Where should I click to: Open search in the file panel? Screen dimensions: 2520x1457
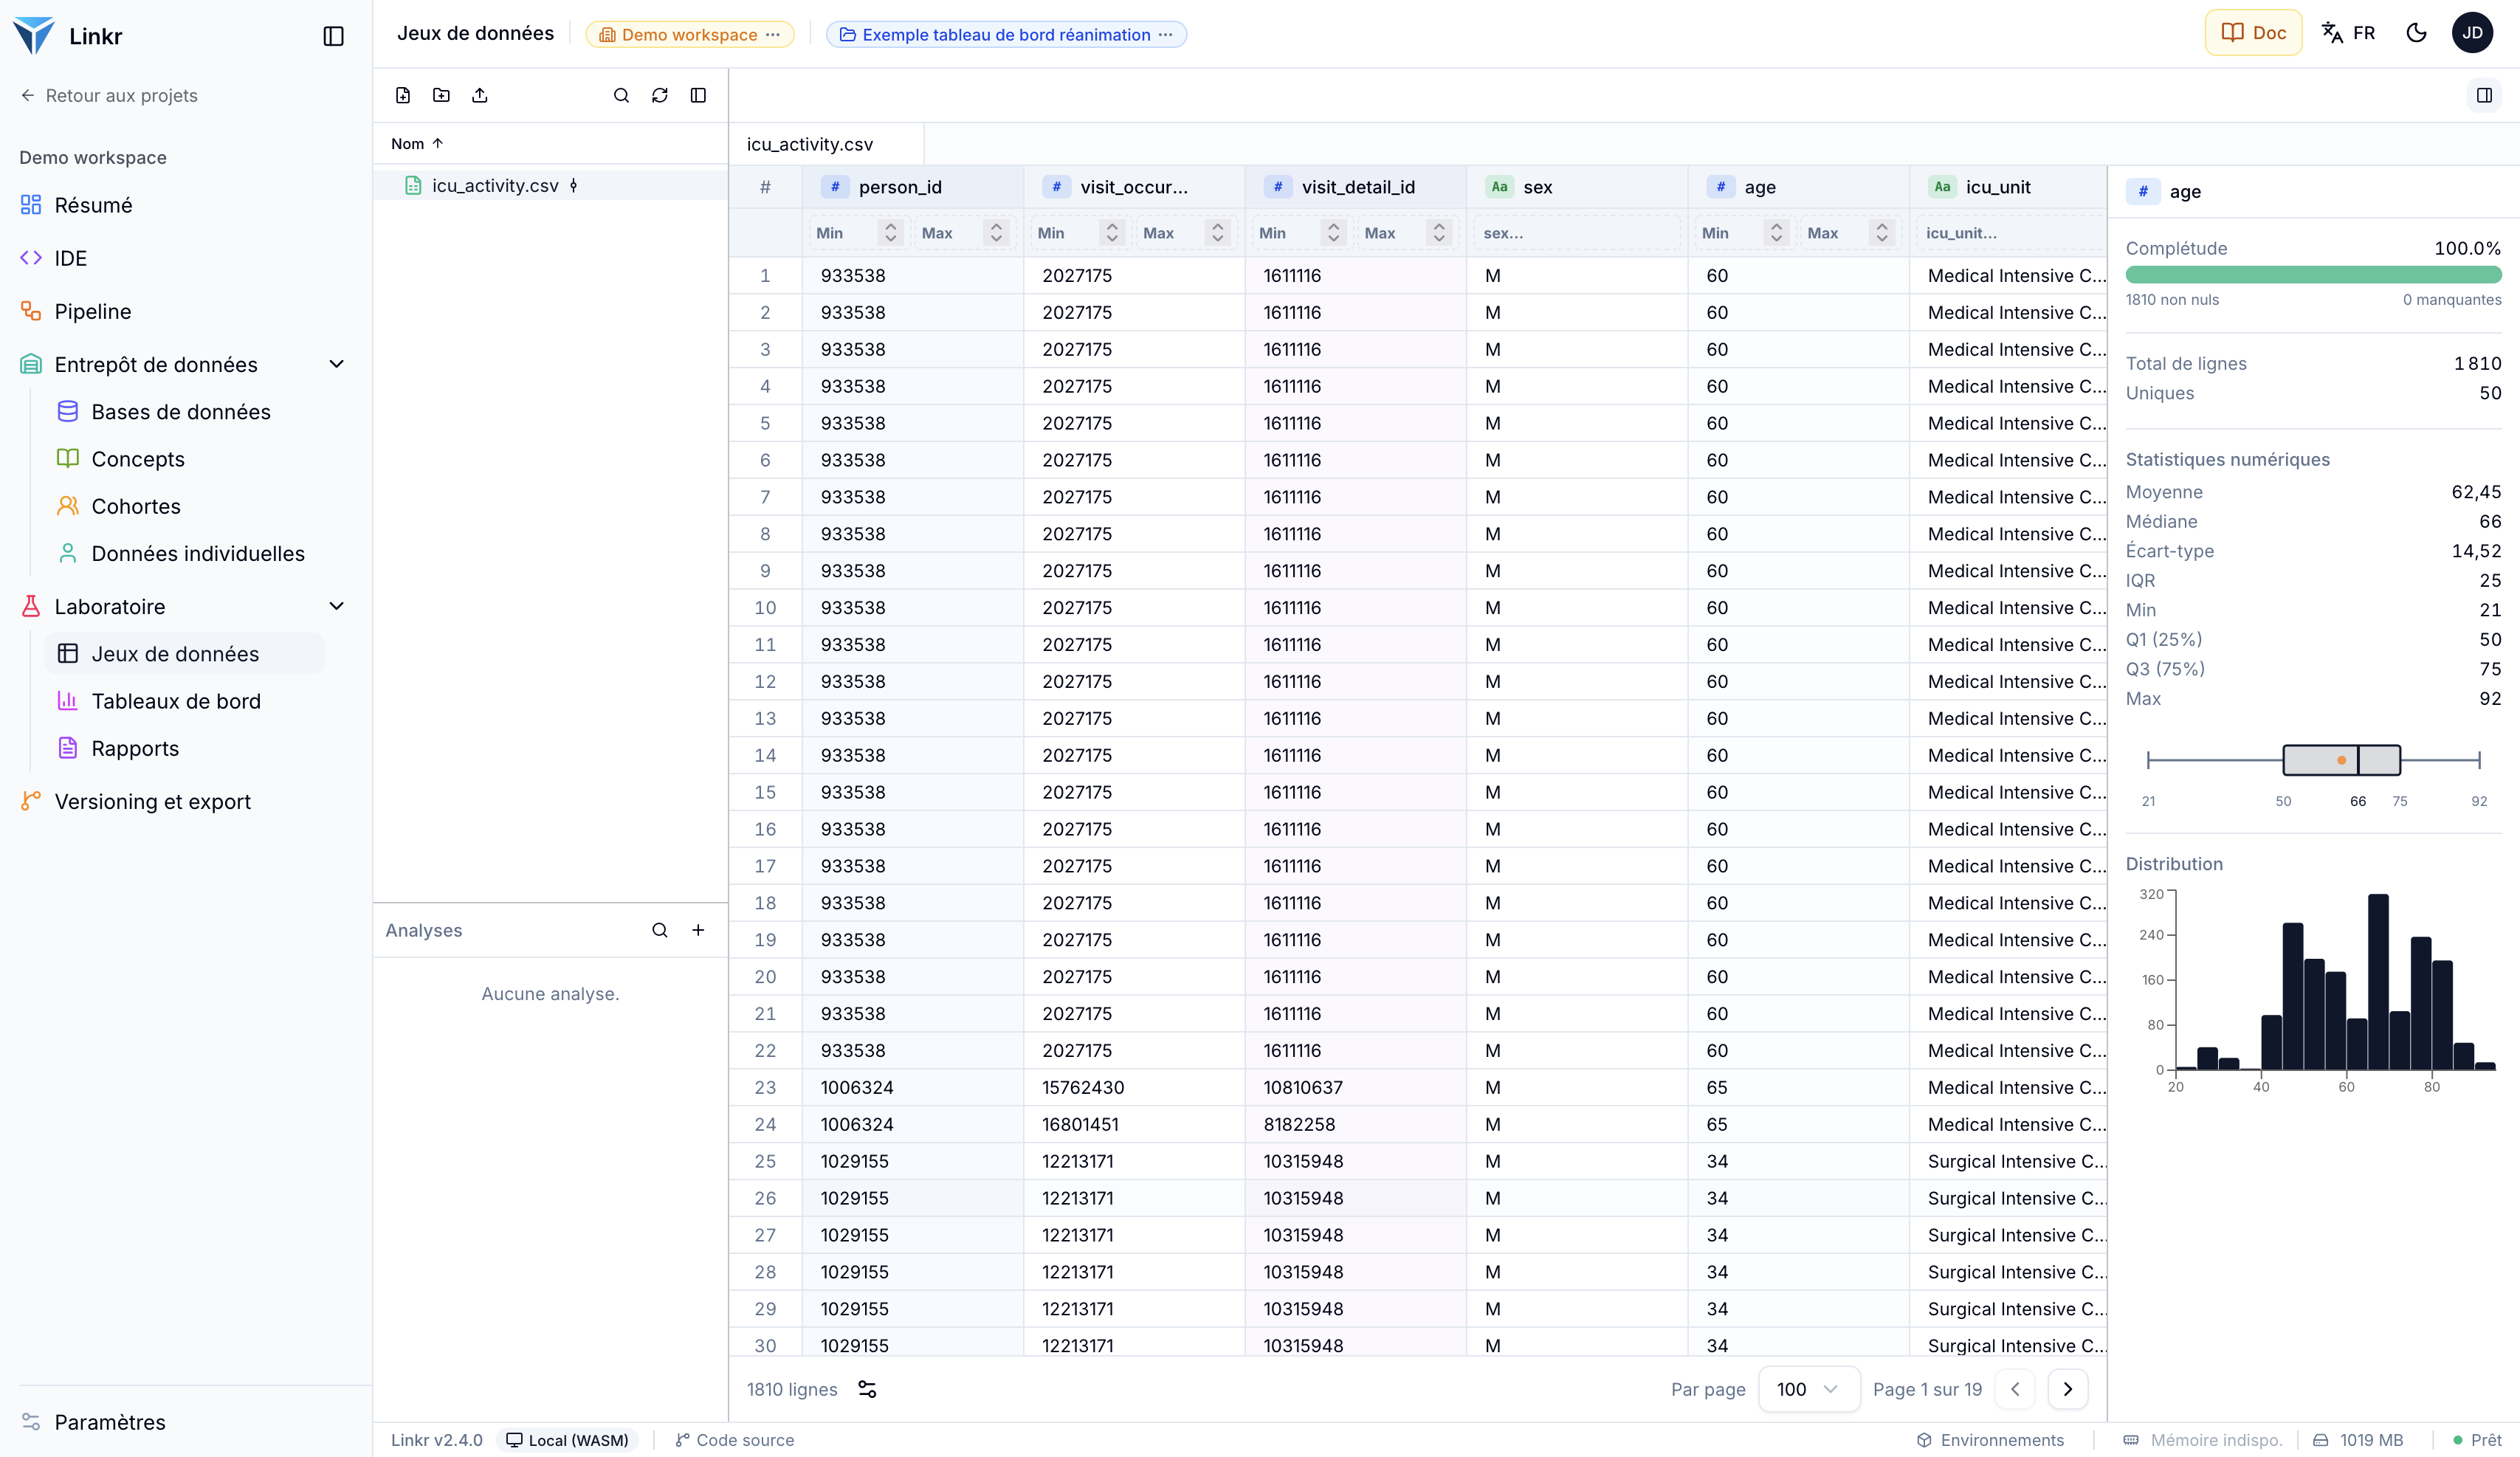coord(621,95)
